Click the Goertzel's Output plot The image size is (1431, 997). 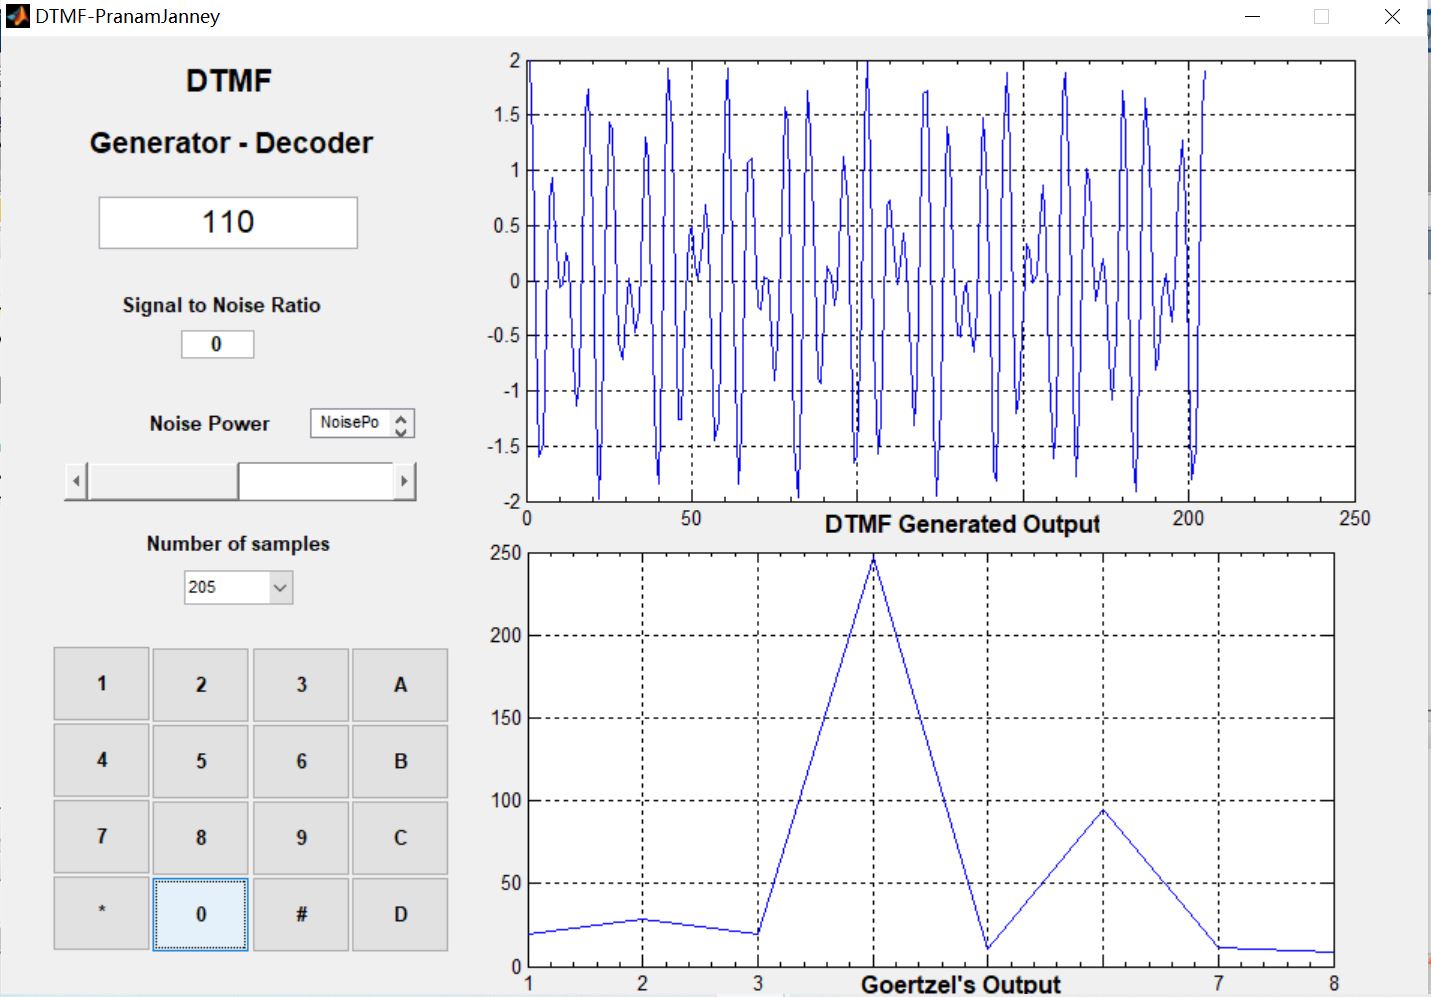(931, 759)
